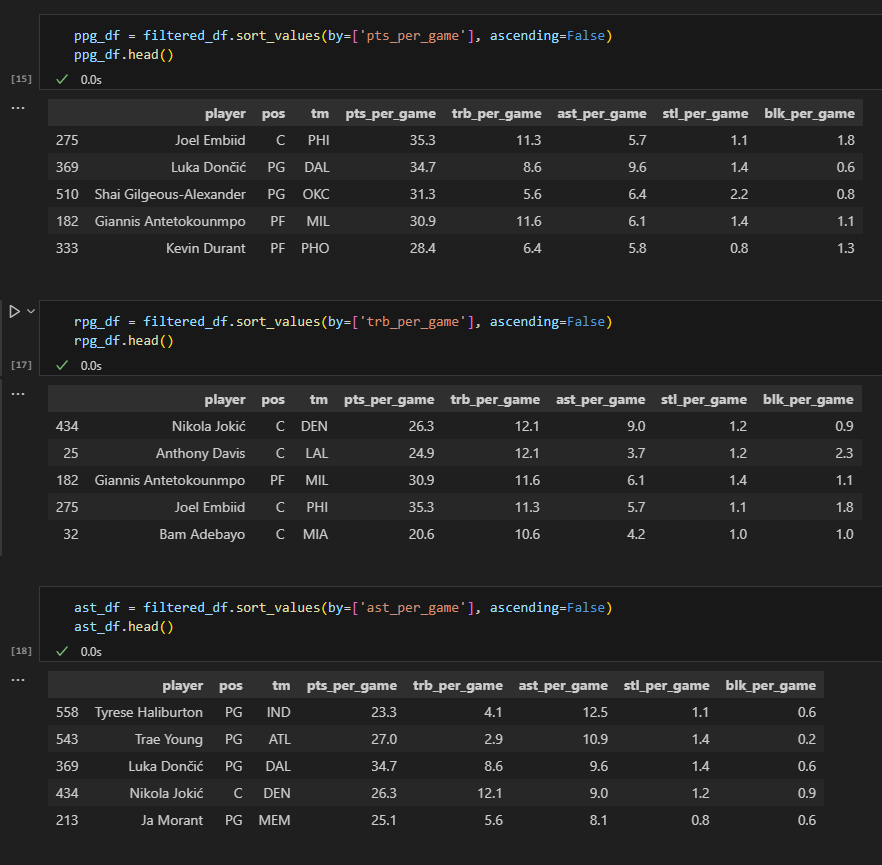Click trb_per_game header in second table
This screenshot has height=865, width=882.
(x=495, y=400)
